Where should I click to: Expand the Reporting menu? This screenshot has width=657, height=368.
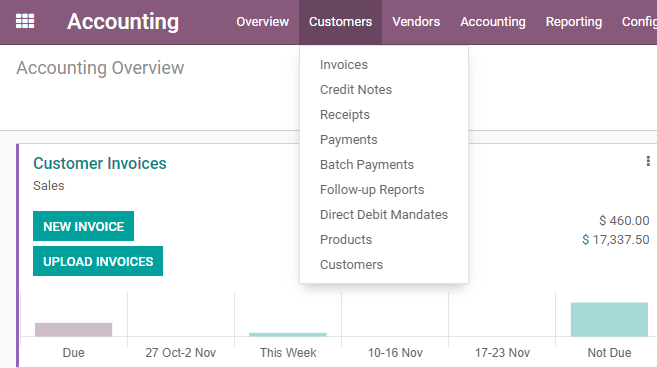click(x=574, y=22)
